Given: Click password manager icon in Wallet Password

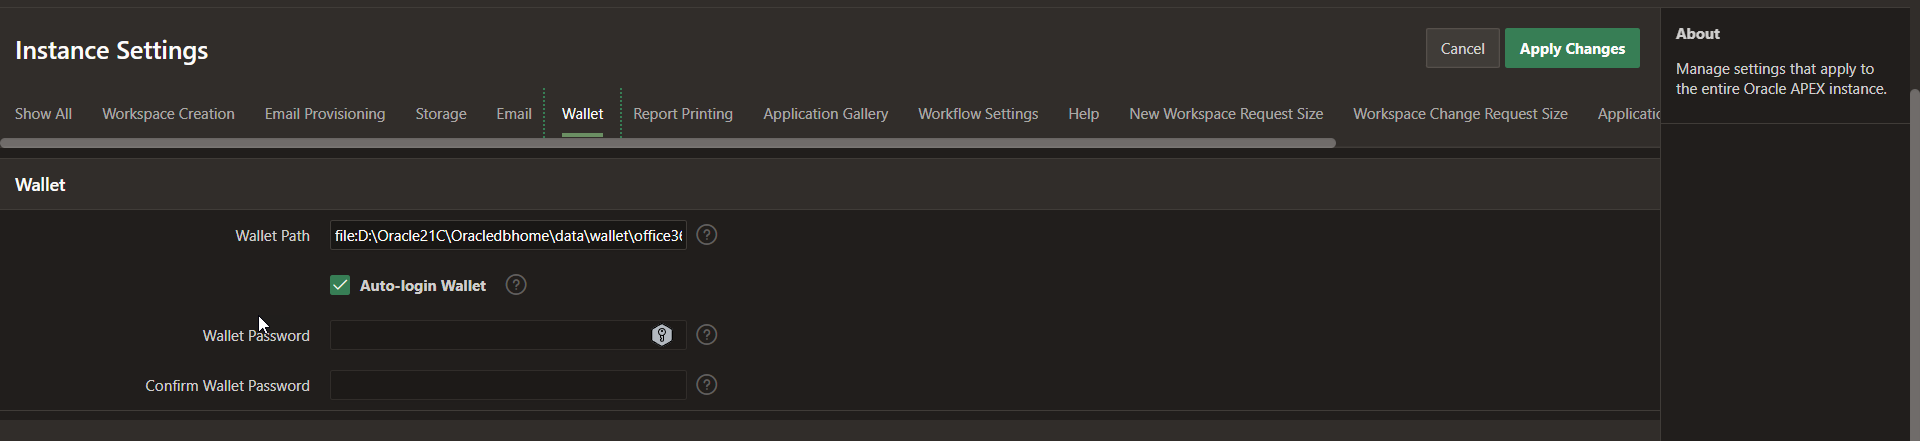Looking at the screenshot, I should coord(662,335).
